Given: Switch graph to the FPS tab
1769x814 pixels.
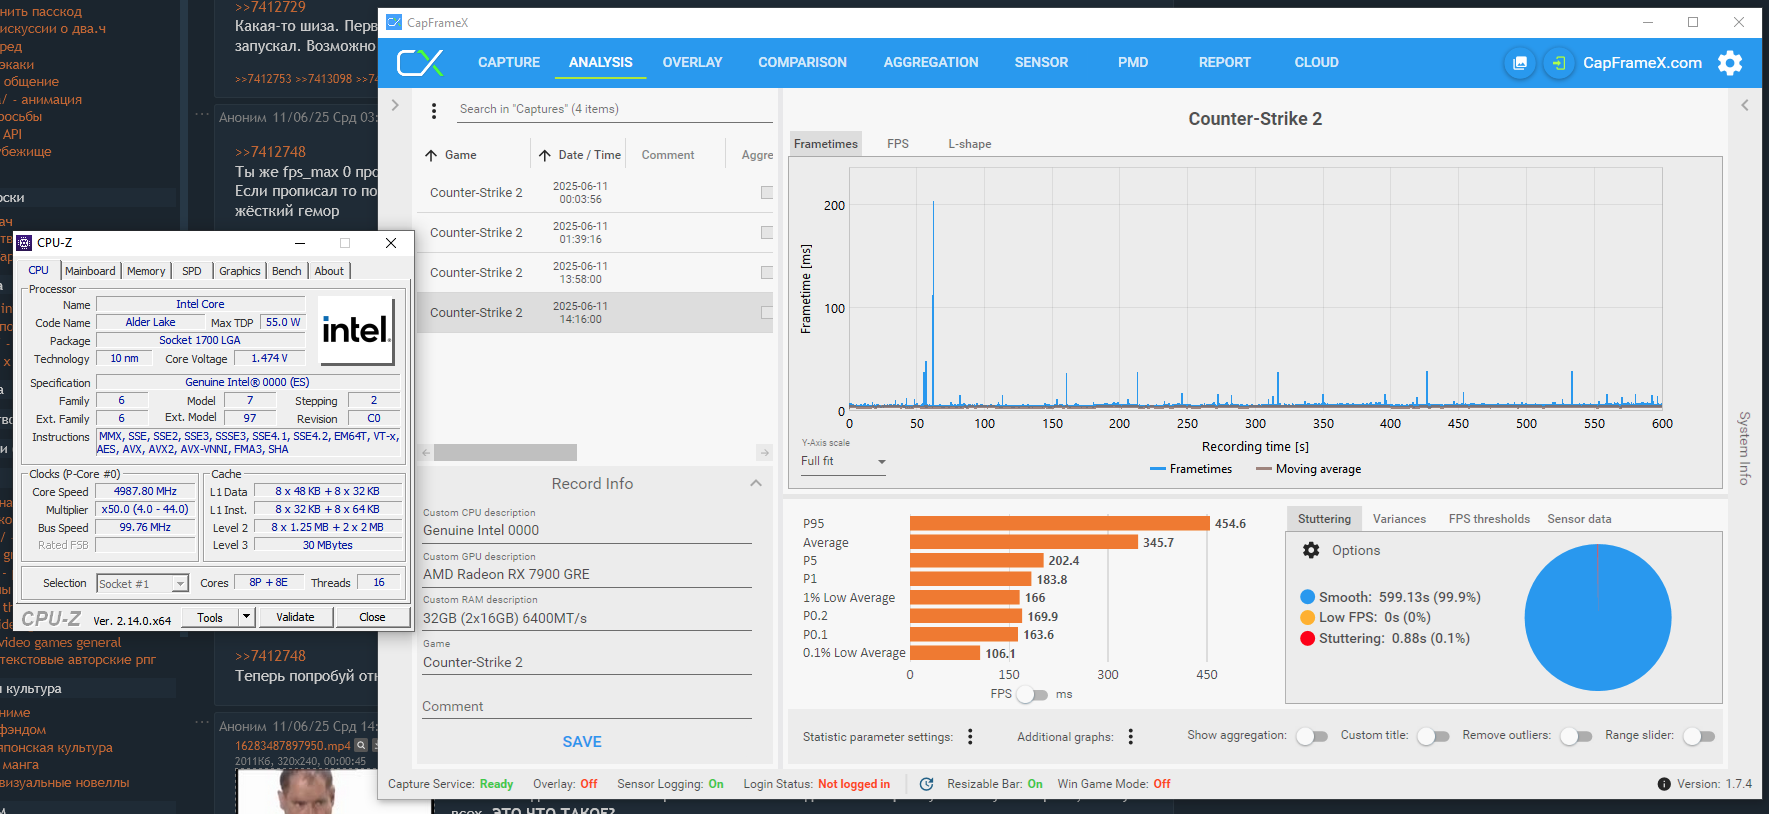Looking at the screenshot, I should (x=898, y=144).
